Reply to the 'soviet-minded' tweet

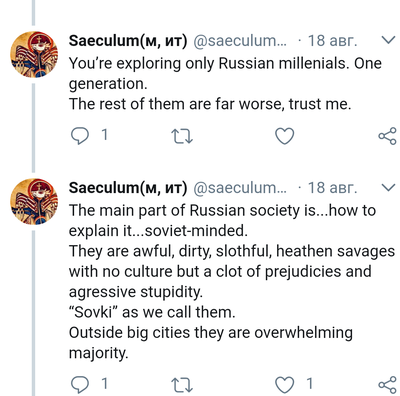click(x=80, y=384)
